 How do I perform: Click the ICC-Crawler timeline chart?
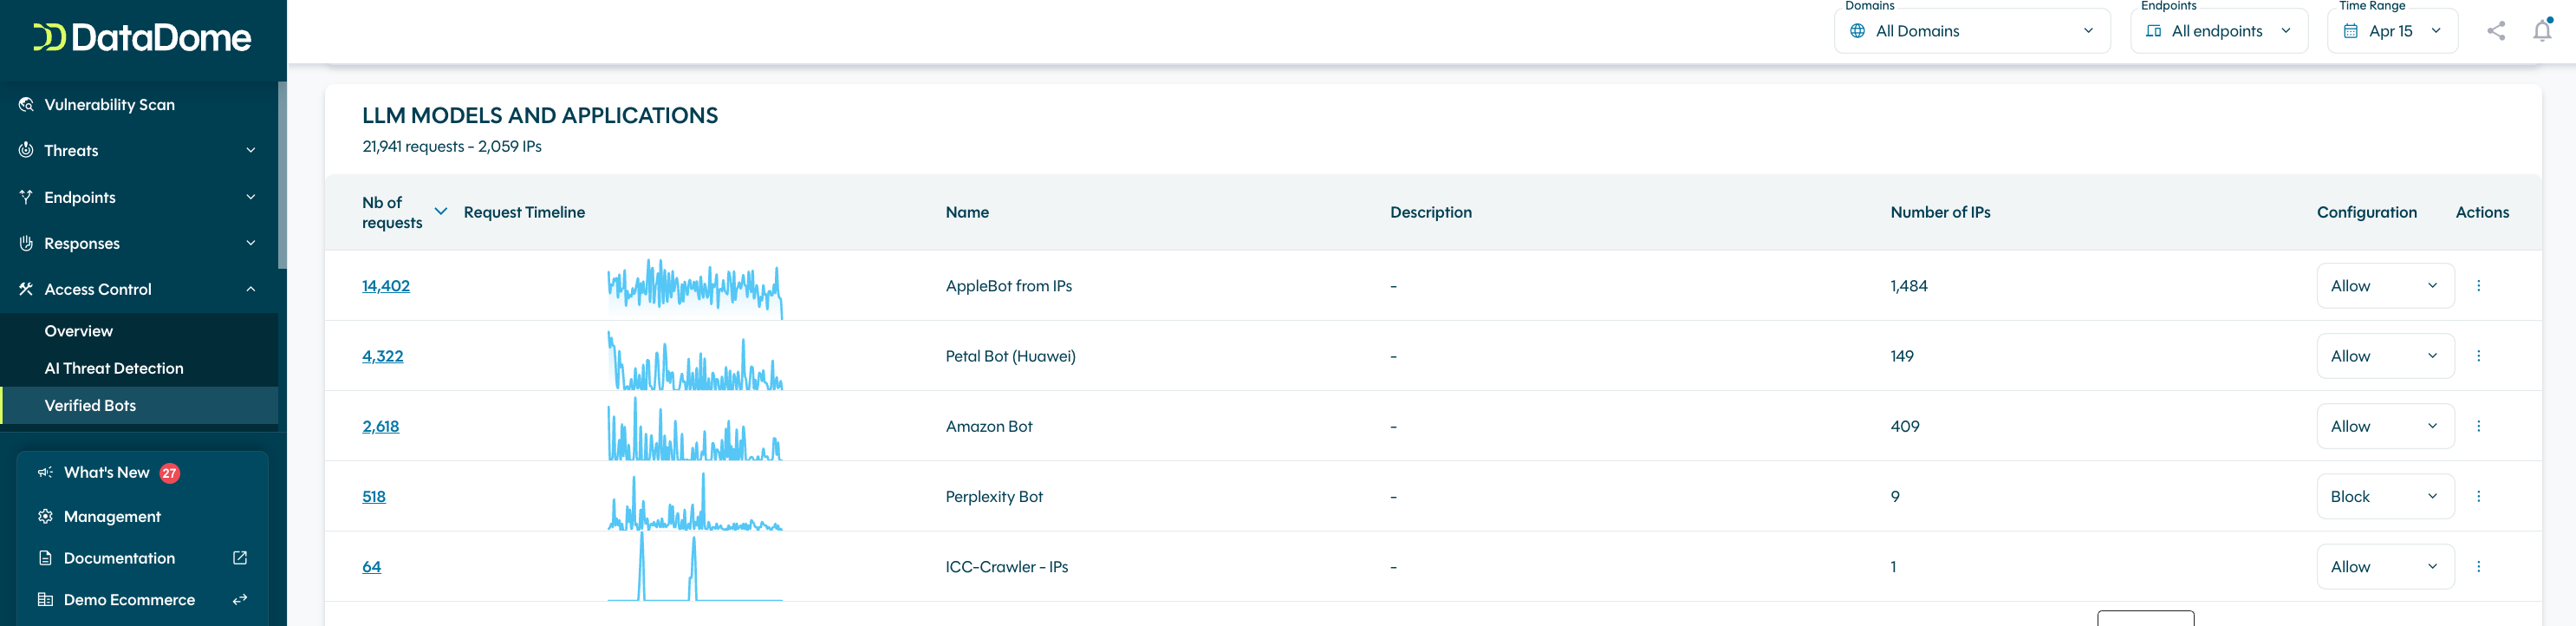pyautogui.click(x=695, y=567)
